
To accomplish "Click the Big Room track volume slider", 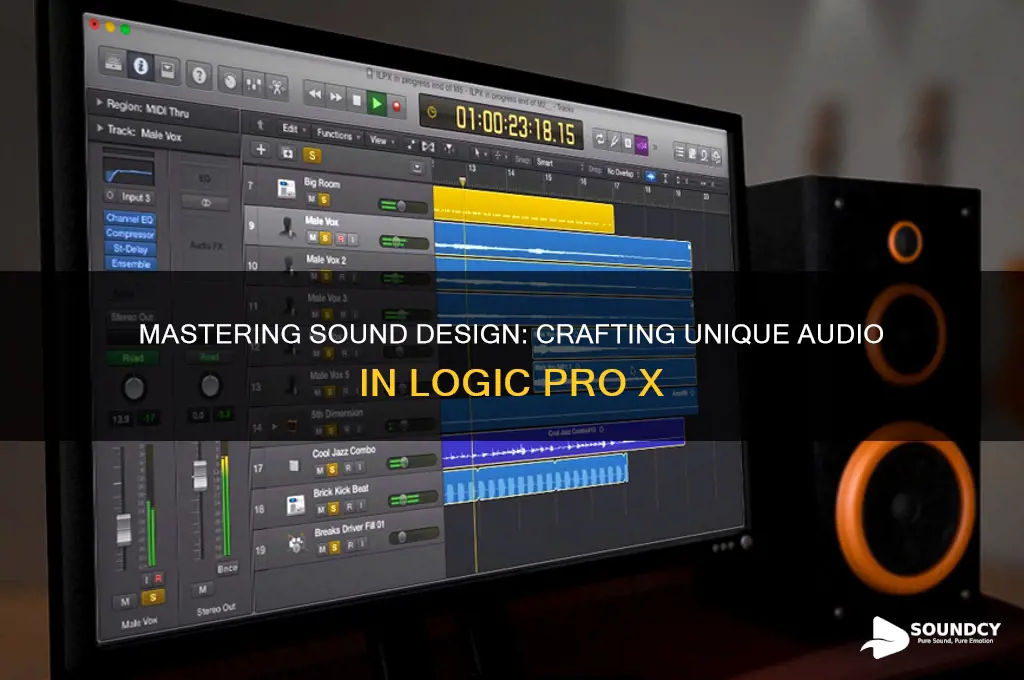I will point(402,206).
